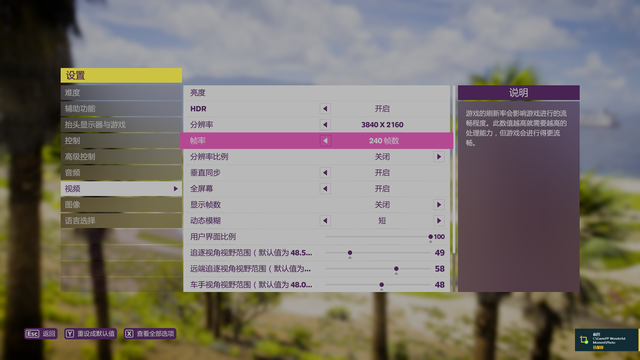
Task: Click right arrow for 动态模糊 setting
Action: (x=439, y=221)
